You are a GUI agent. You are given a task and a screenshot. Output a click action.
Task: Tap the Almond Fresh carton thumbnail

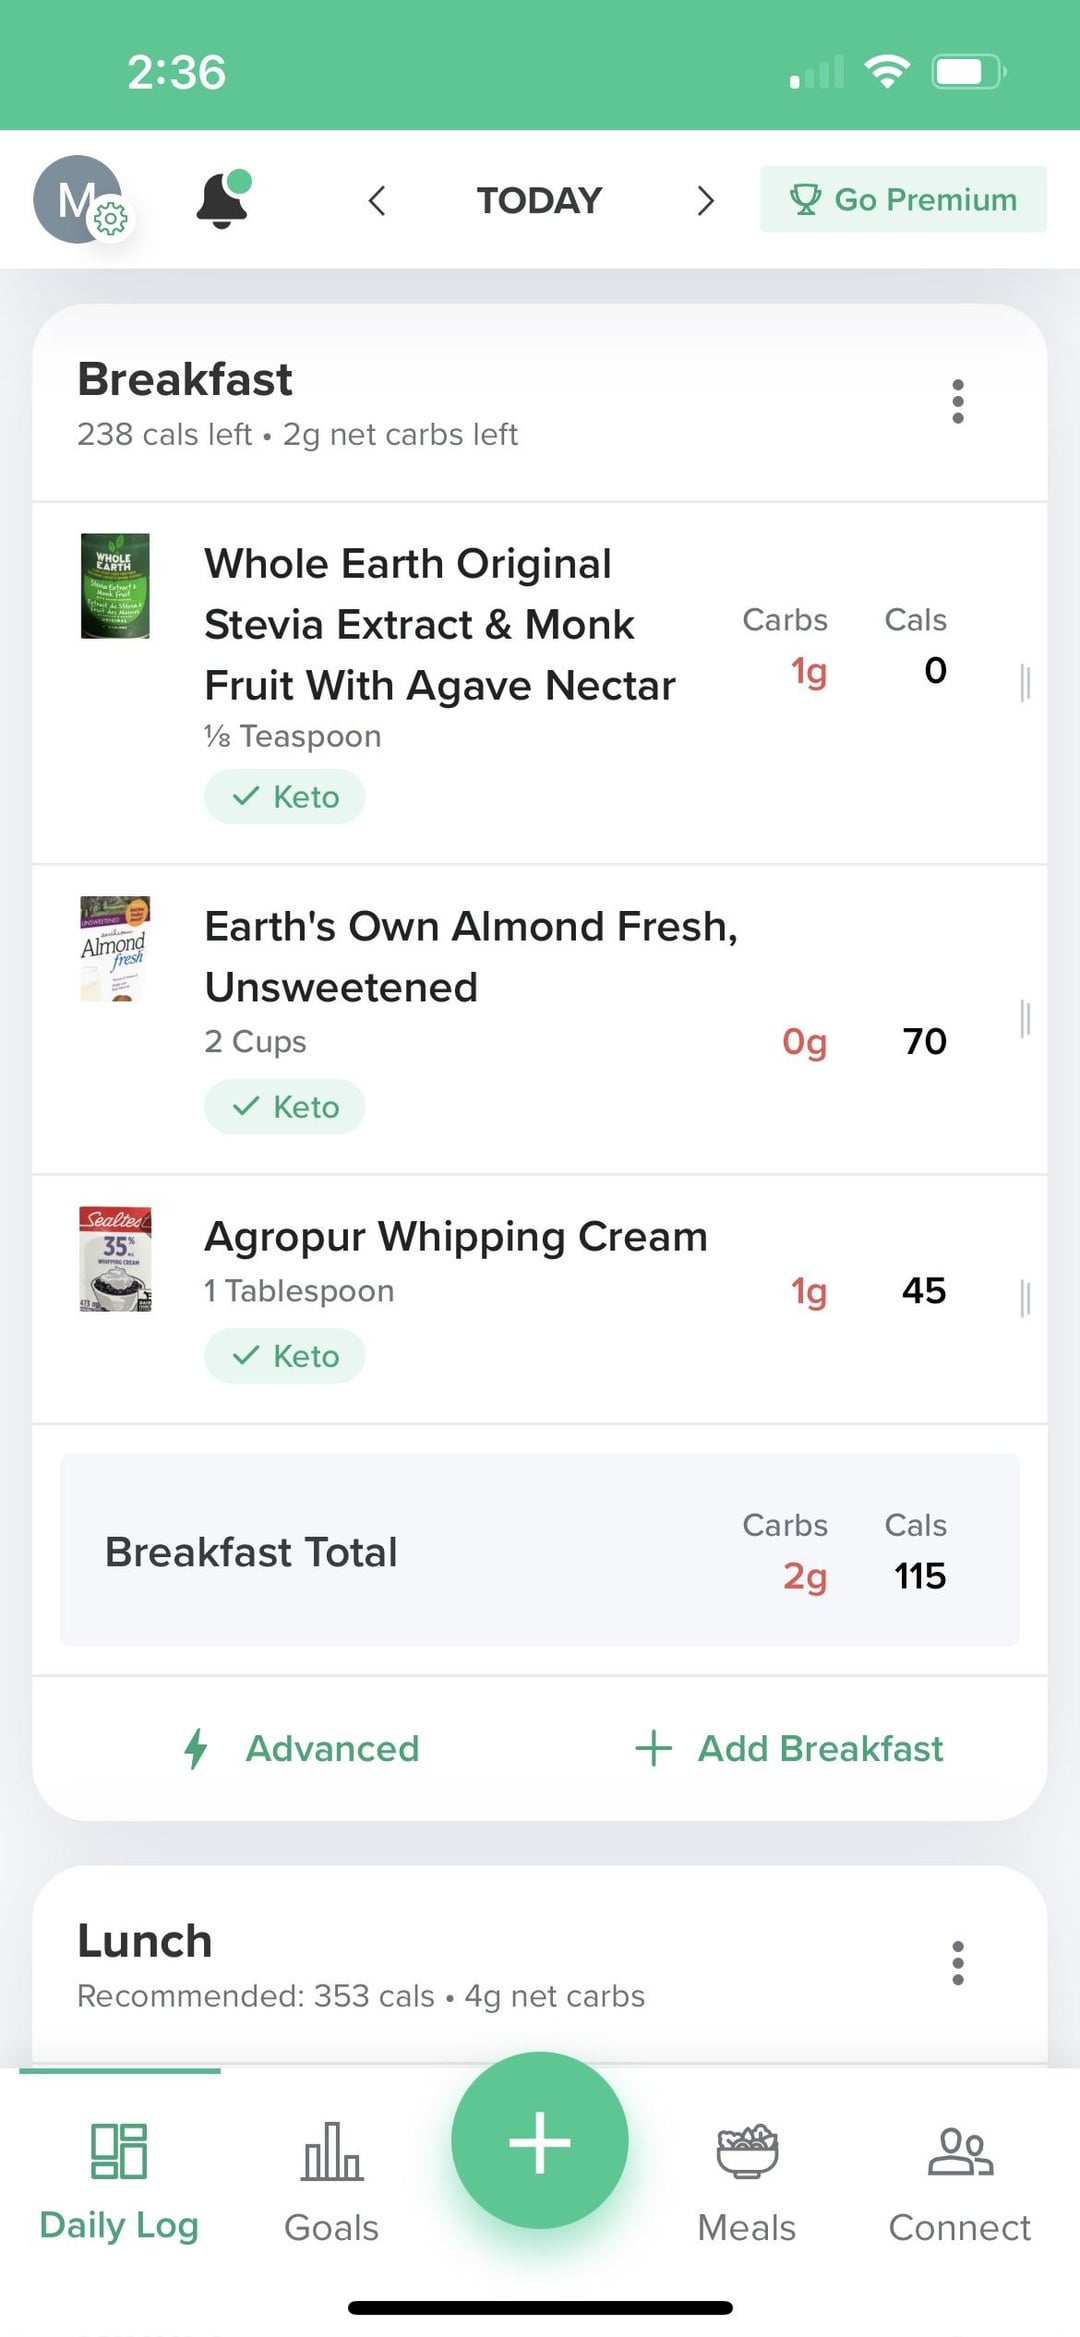tap(115, 949)
